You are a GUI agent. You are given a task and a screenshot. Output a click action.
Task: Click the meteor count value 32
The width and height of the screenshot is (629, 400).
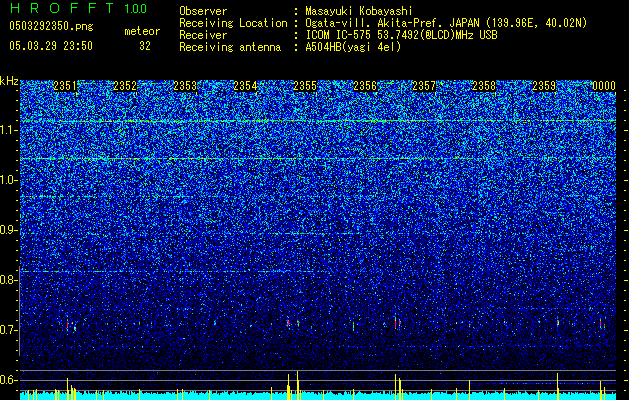tap(145, 46)
